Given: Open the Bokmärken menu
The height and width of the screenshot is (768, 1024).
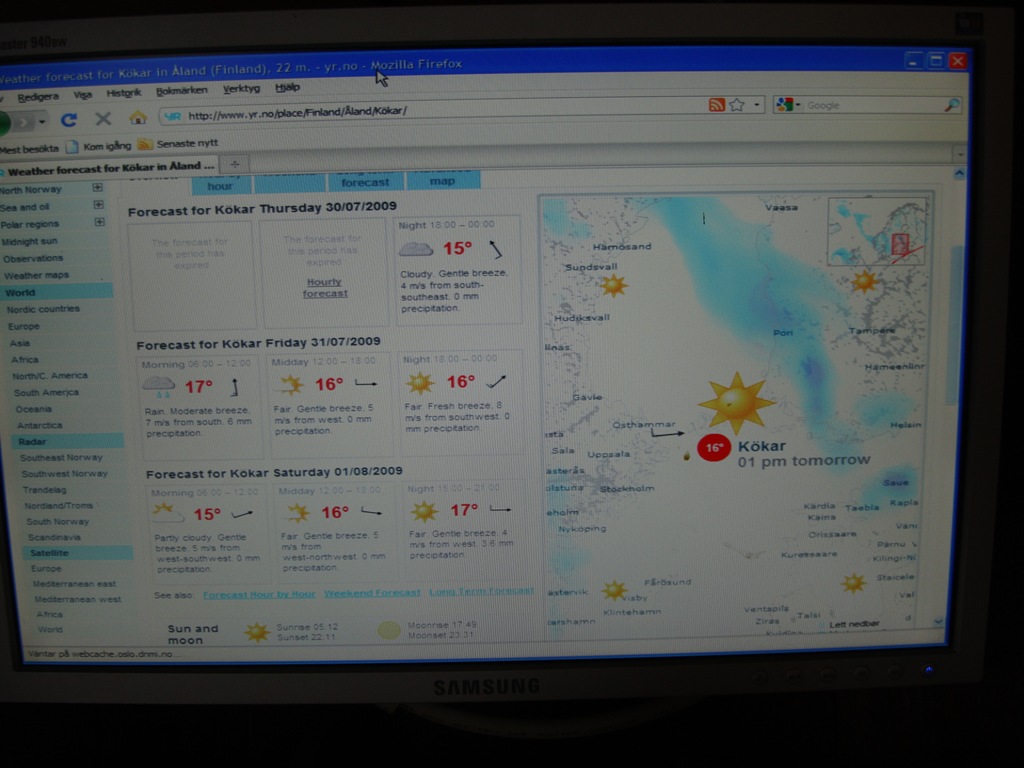Looking at the screenshot, I should coord(182,90).
